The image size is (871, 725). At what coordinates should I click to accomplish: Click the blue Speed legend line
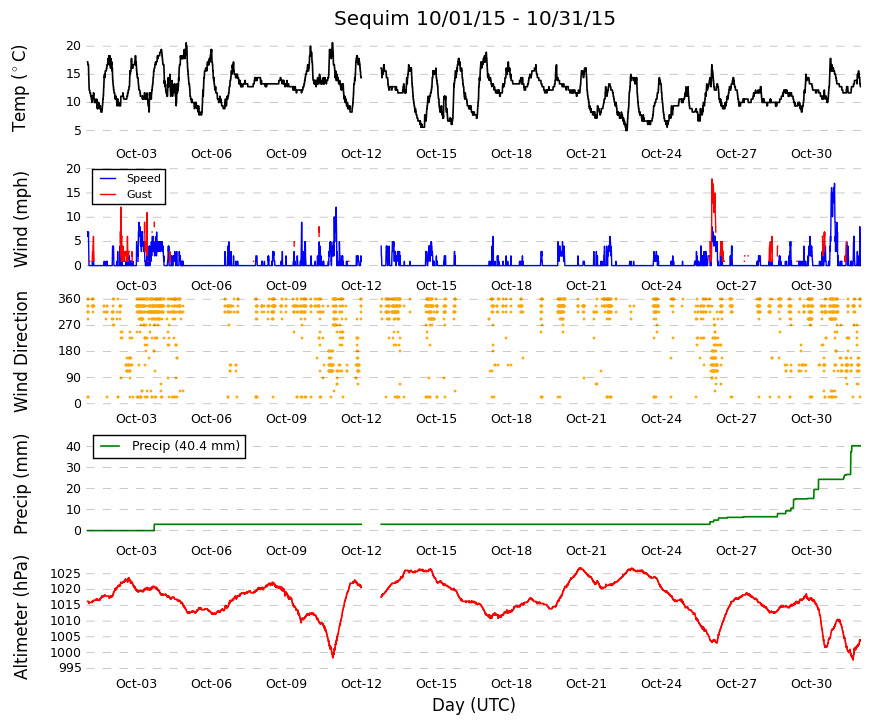point(108,178)
